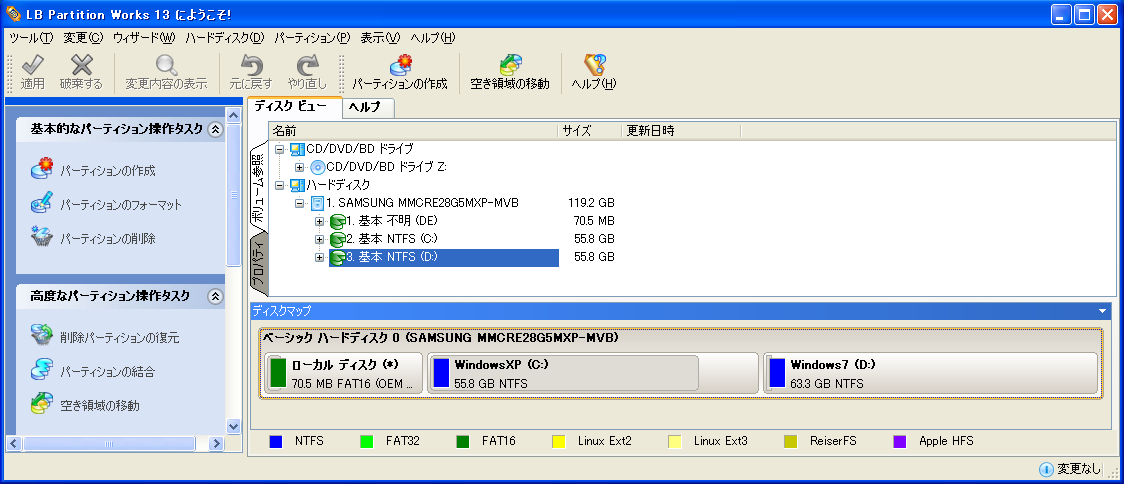
Task: Click the 70.5 MB size value
Action: (593, 221)
